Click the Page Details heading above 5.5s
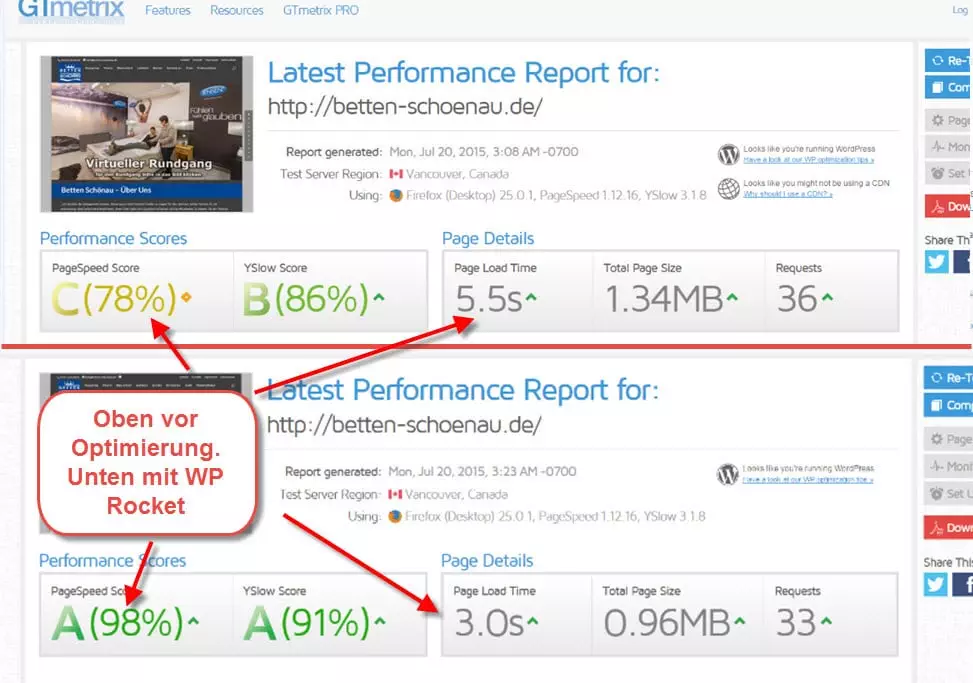This screenshot has height=683, width=973. (x=488, y=239)
